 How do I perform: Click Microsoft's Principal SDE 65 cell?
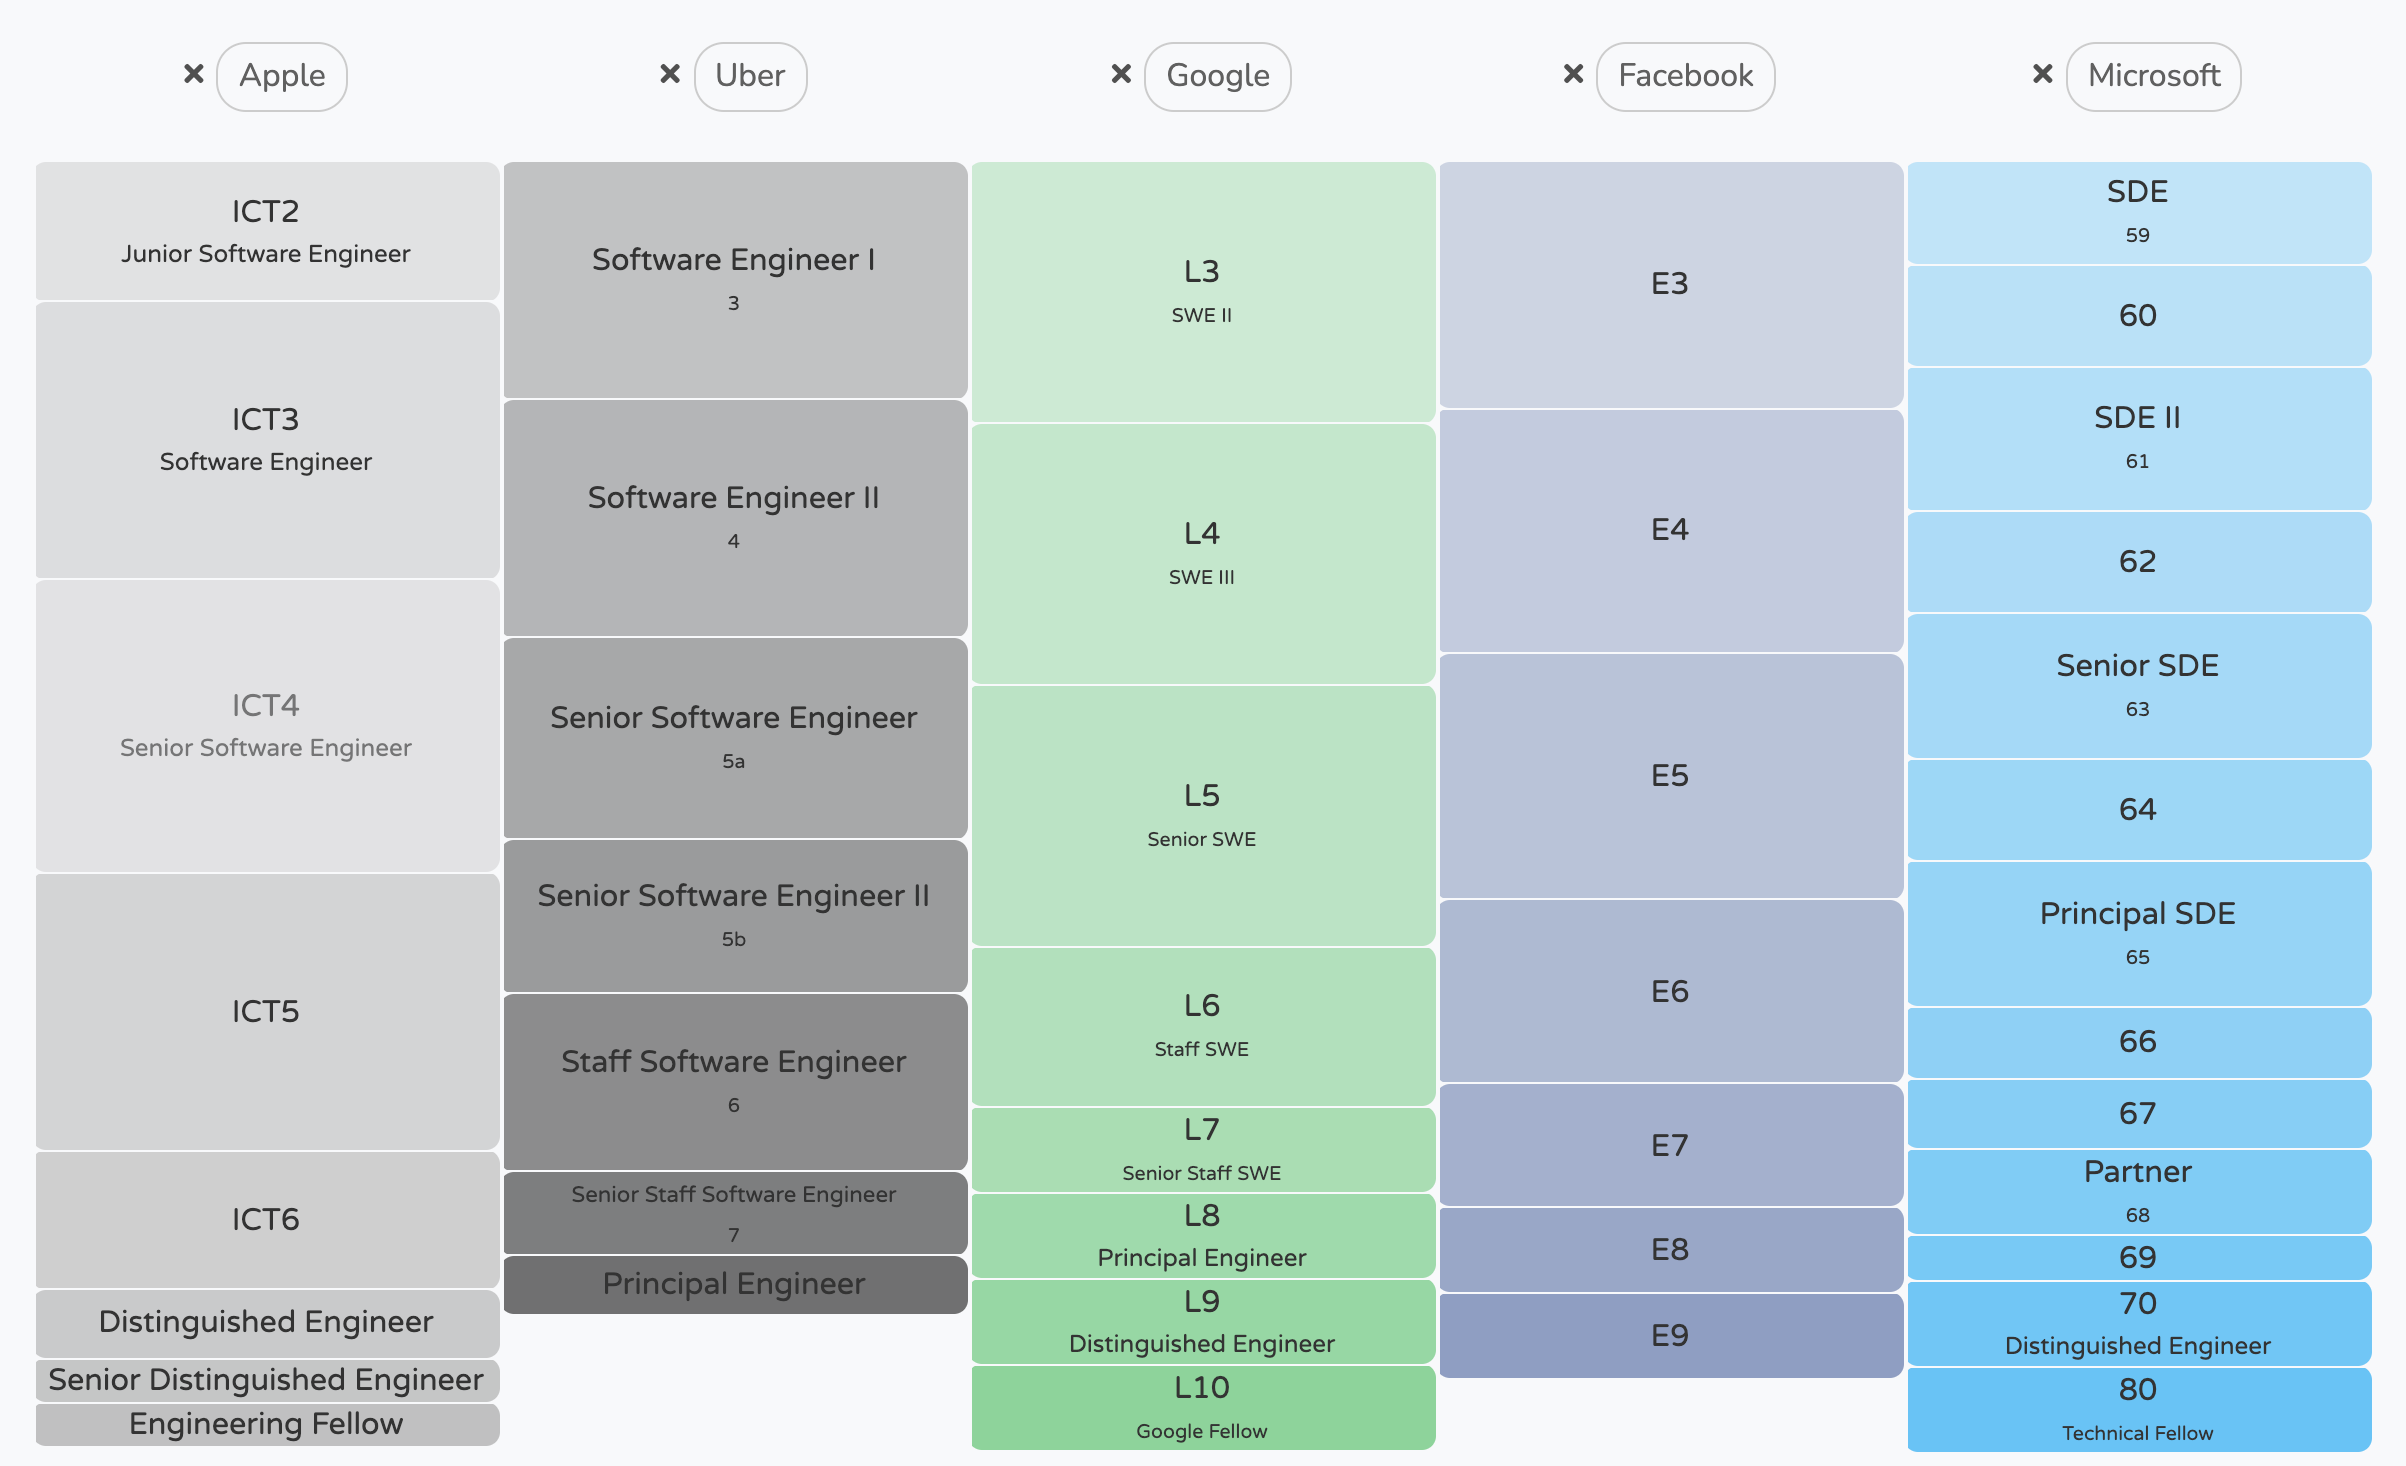[2137, 932]
